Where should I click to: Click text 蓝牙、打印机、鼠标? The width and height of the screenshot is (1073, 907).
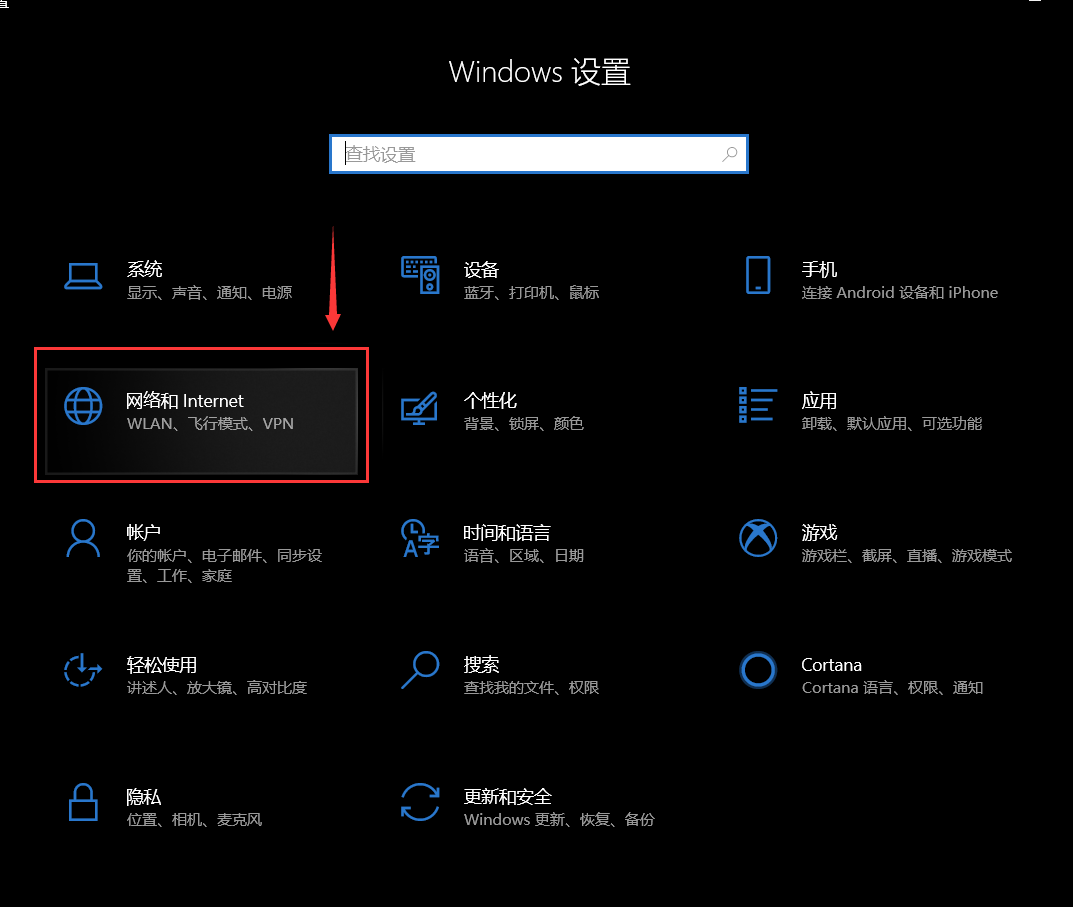pos(532,293)
